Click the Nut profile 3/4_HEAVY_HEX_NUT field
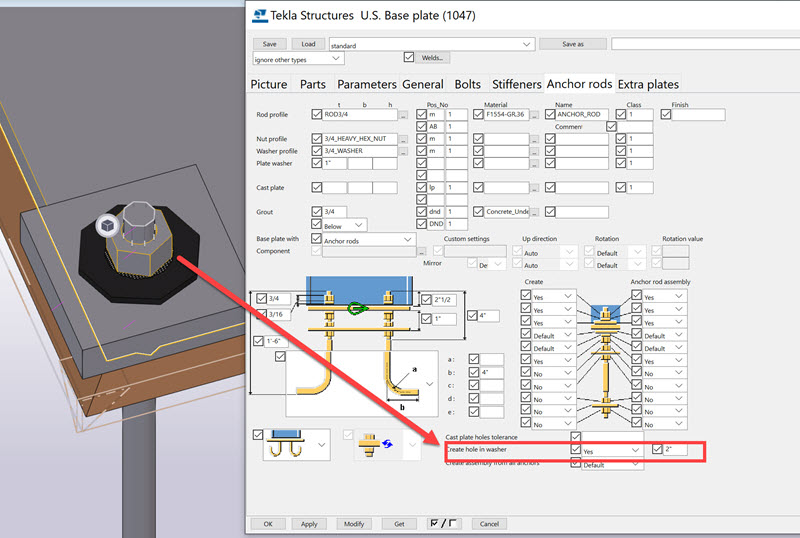 tap(360, 138)
